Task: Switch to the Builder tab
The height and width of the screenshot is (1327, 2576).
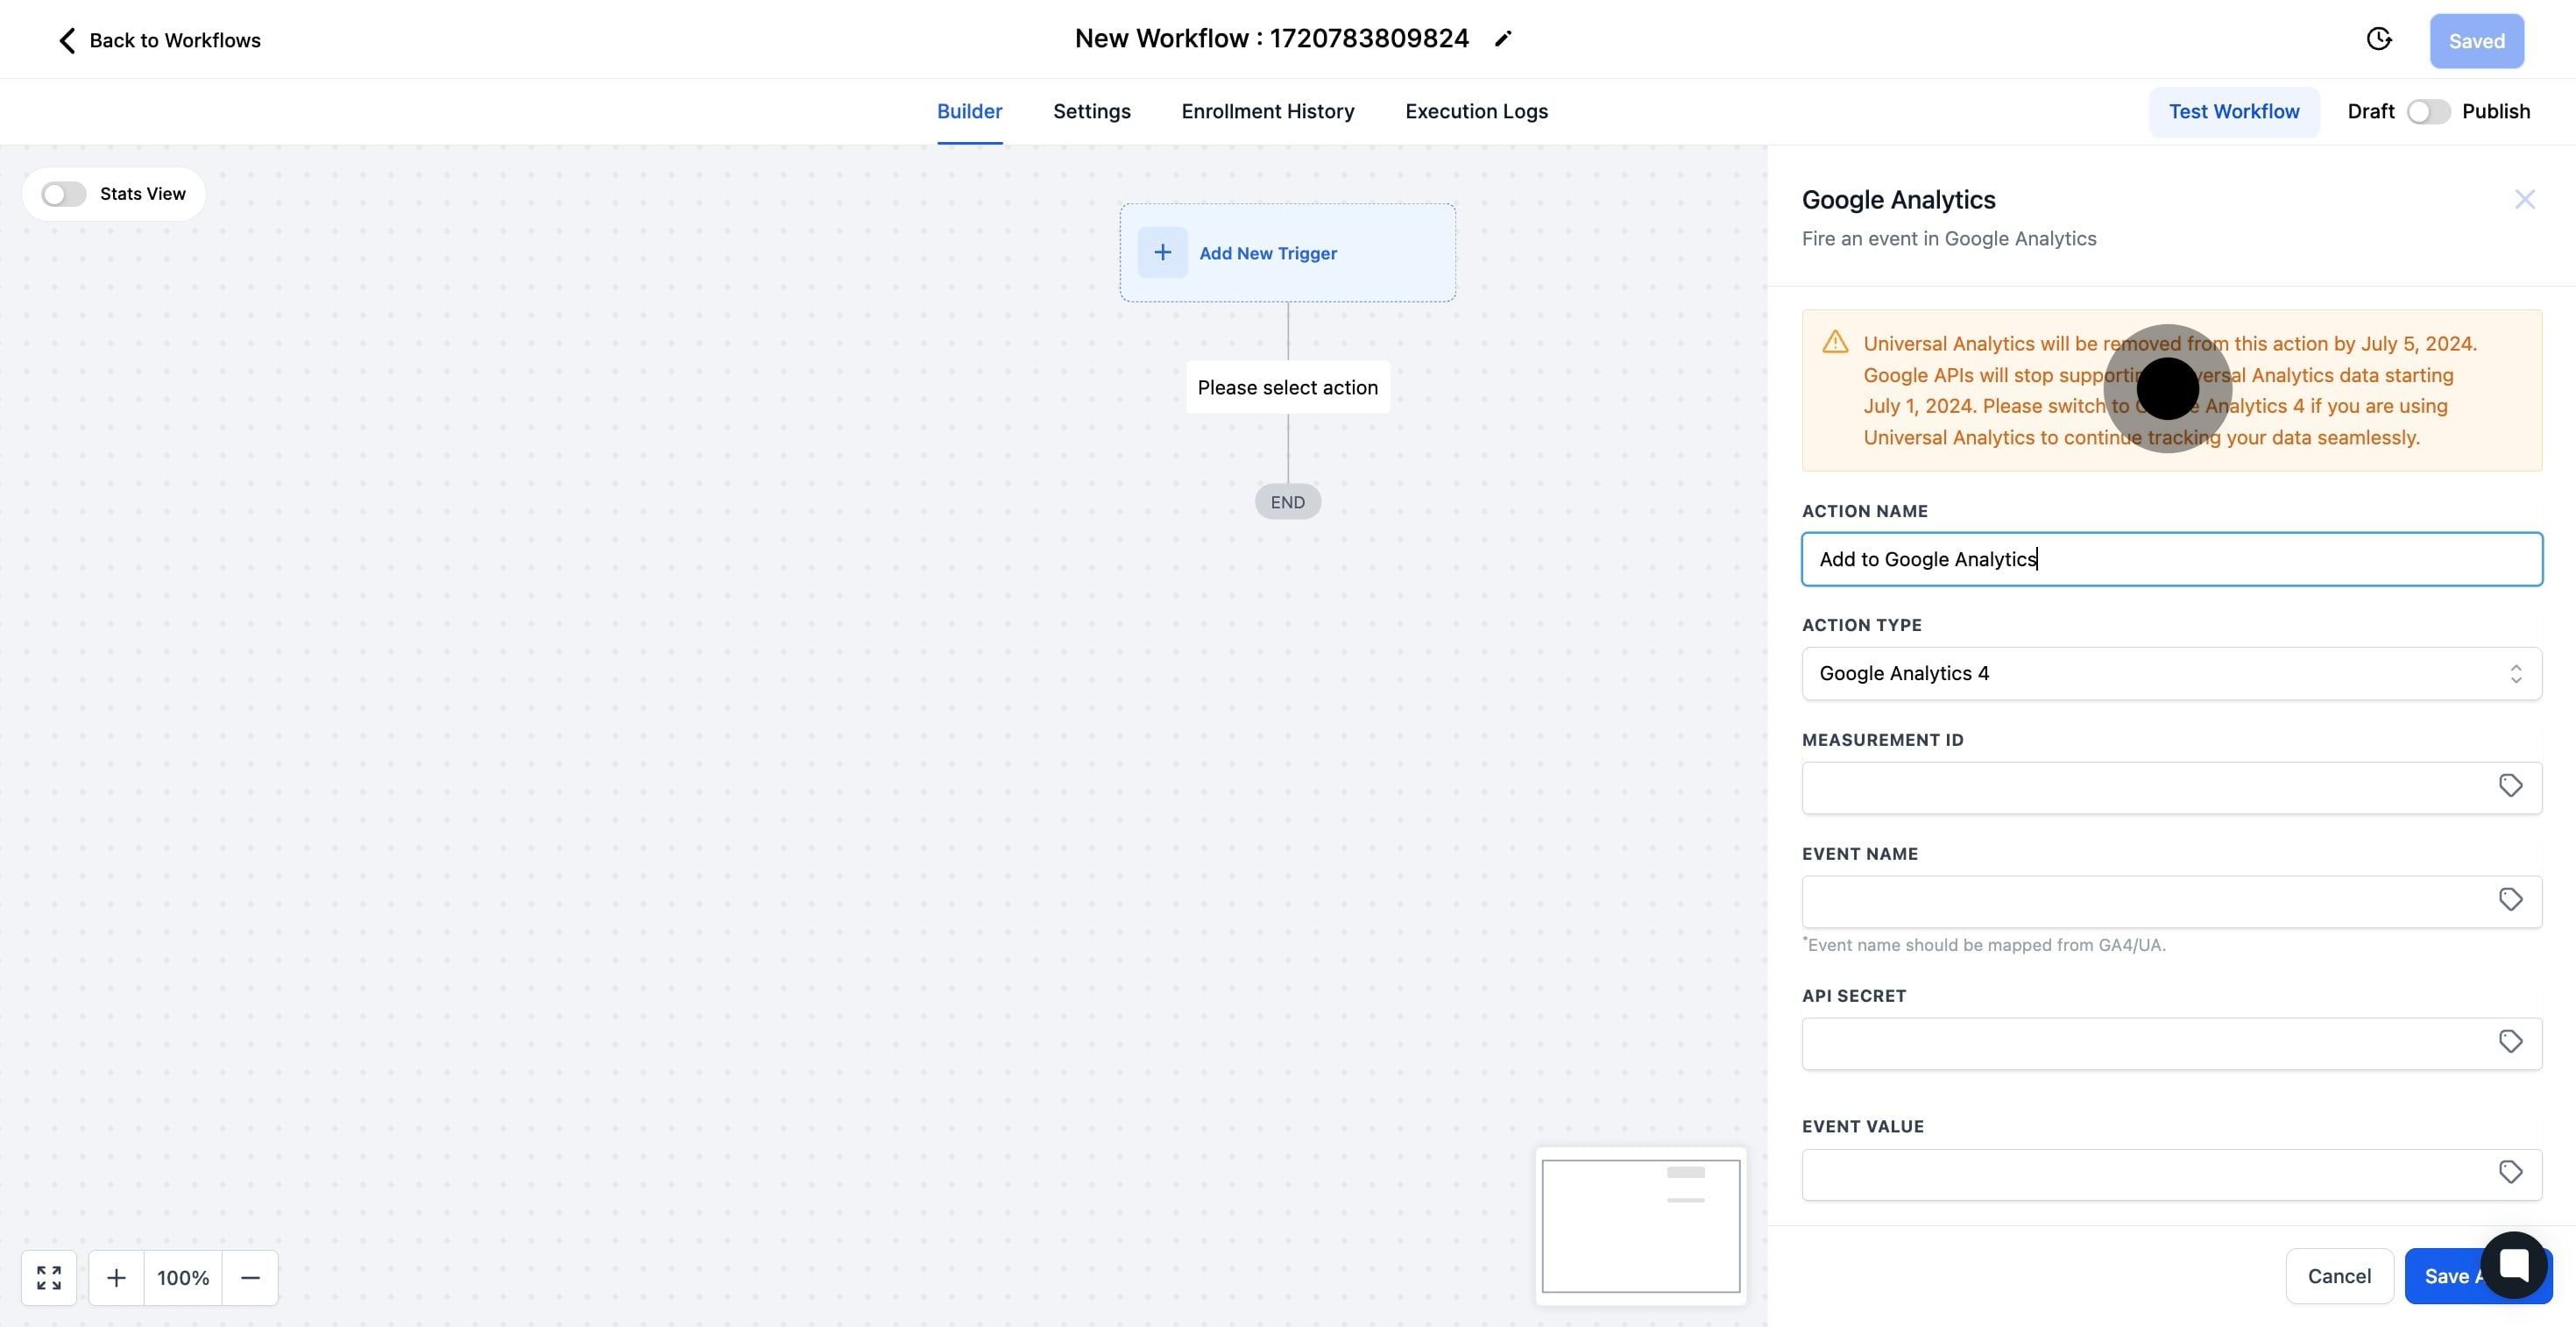Action: point(969,111)
